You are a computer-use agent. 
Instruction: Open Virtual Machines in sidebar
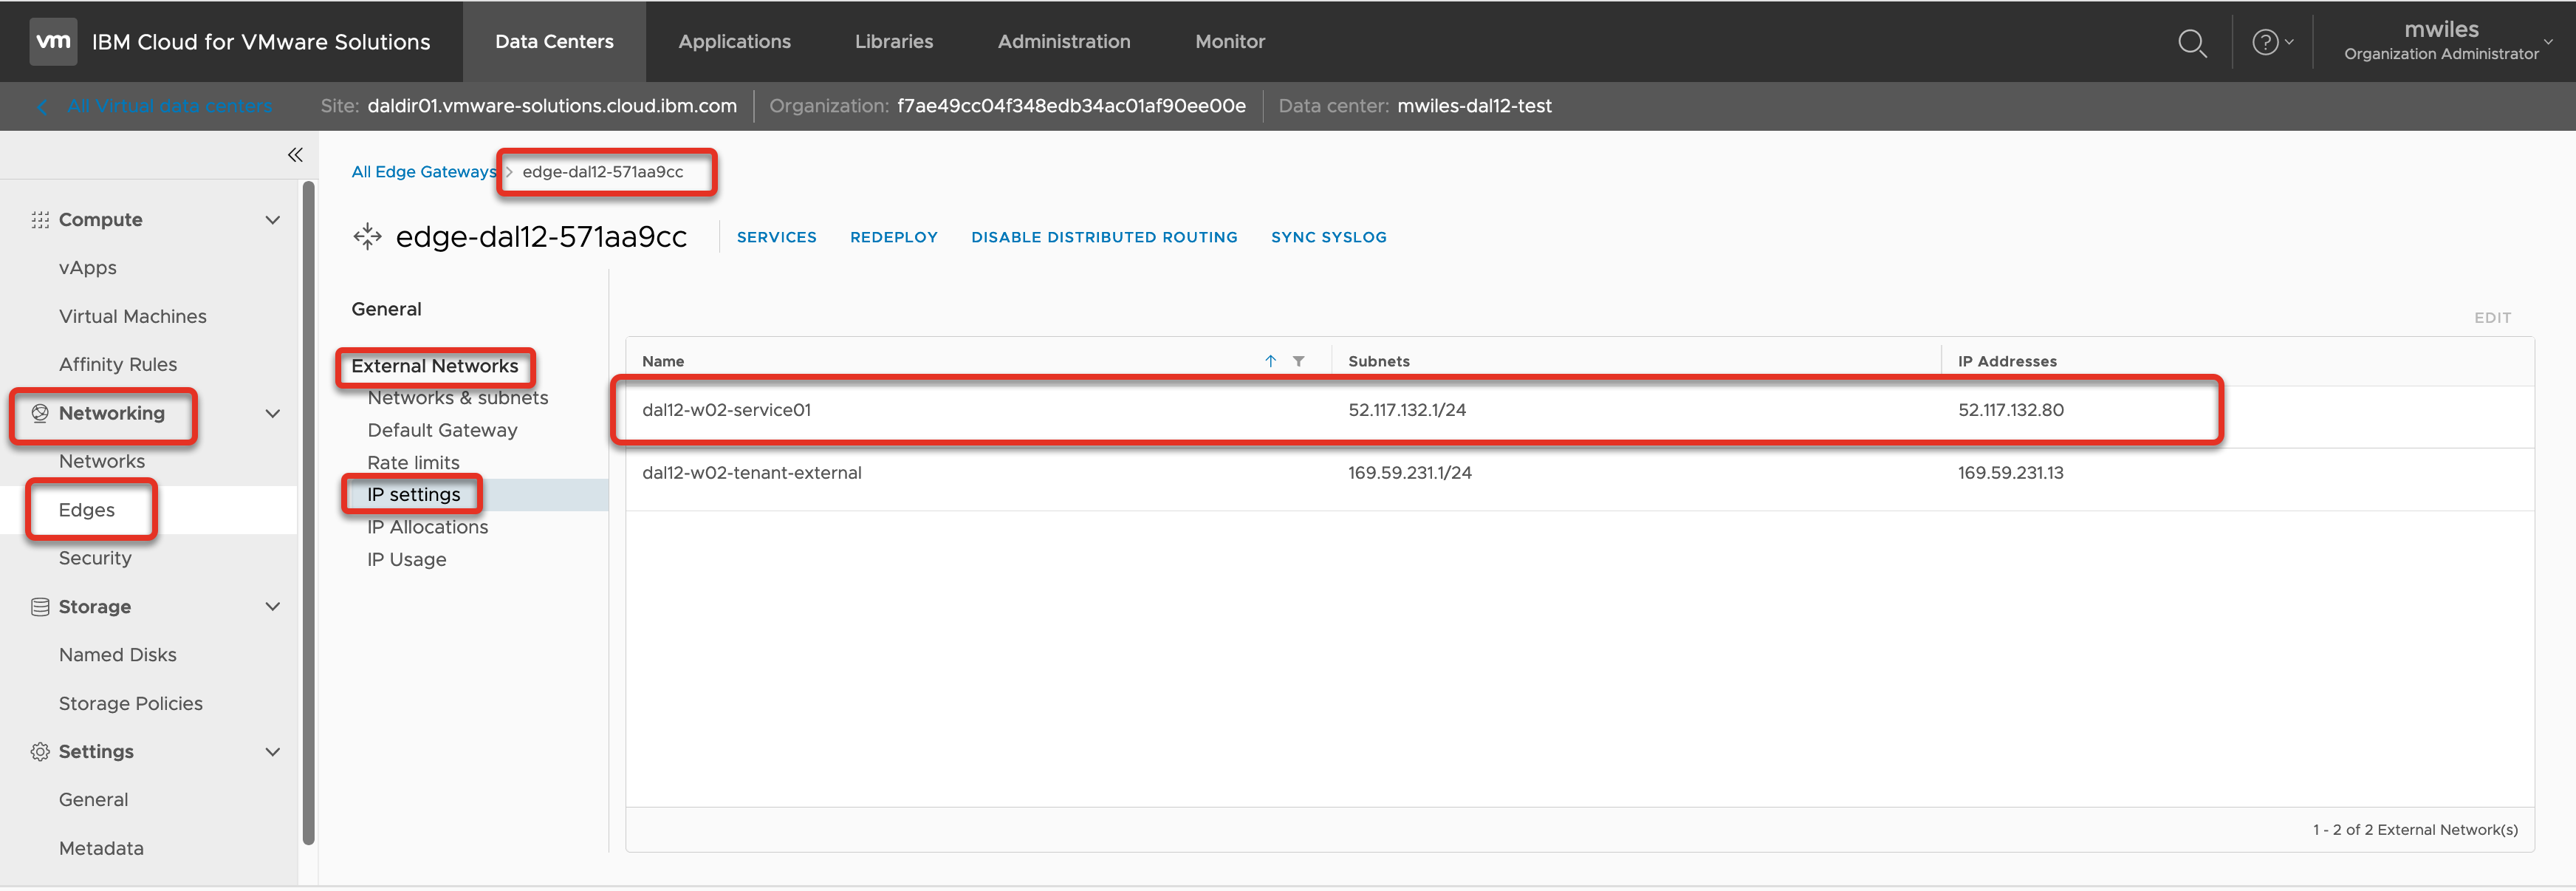coord(132,317)
